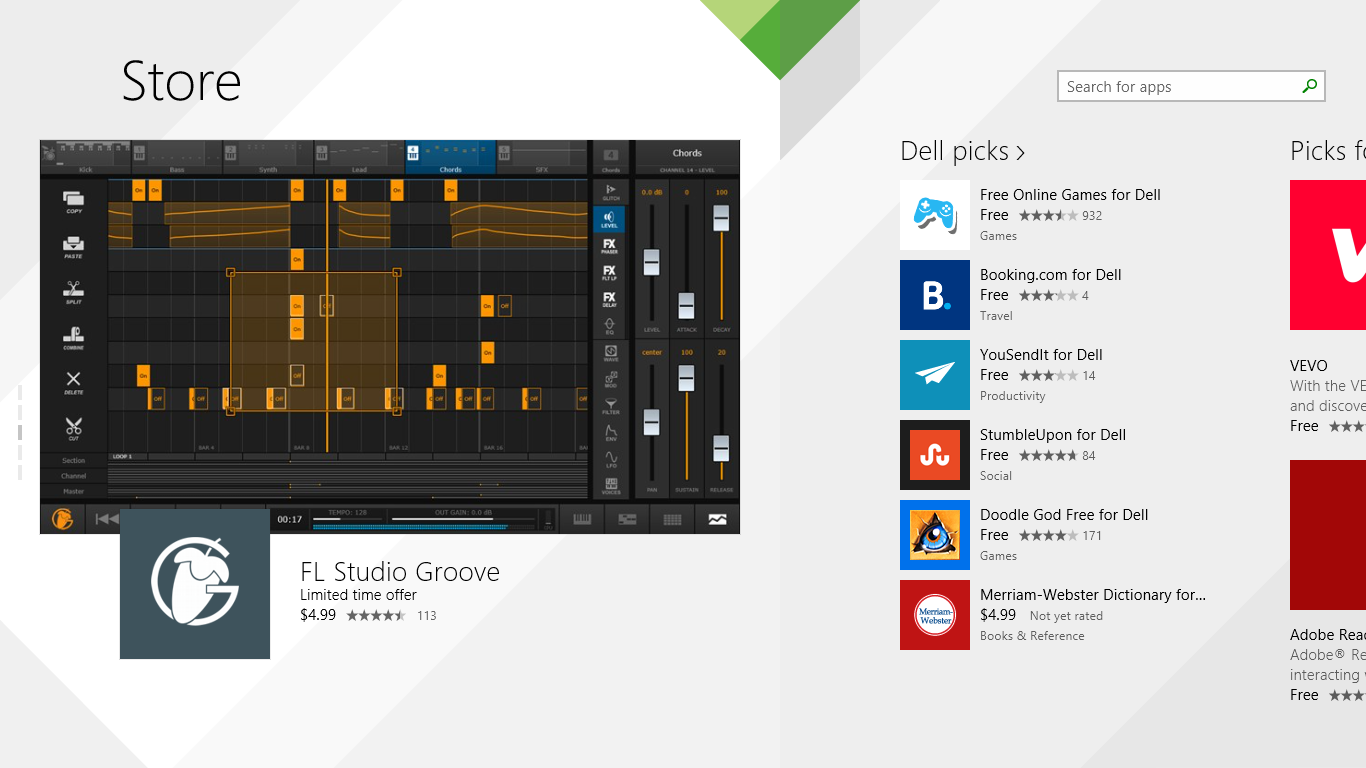1366x768 pixels.
Task: Select 'Merriam-Webster Dictionary for...' title
Action: [1093, 595]
